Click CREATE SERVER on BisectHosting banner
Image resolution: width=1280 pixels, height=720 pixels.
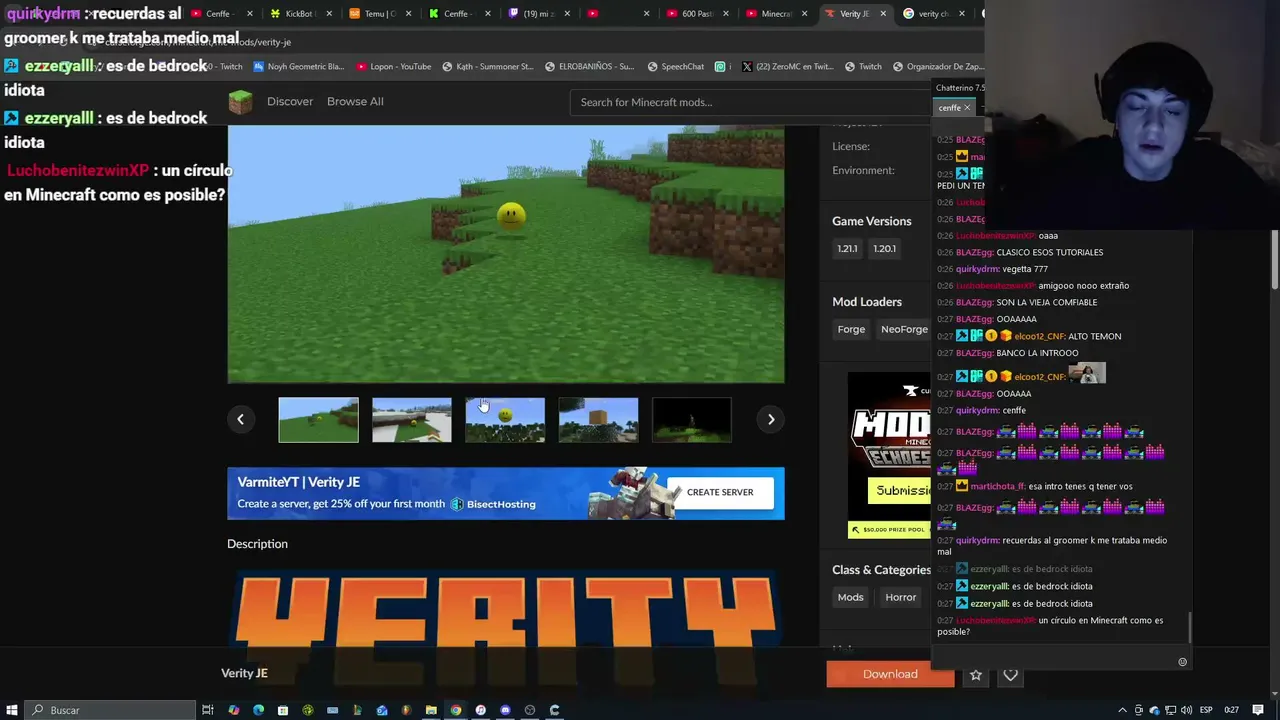coord(720,492)
